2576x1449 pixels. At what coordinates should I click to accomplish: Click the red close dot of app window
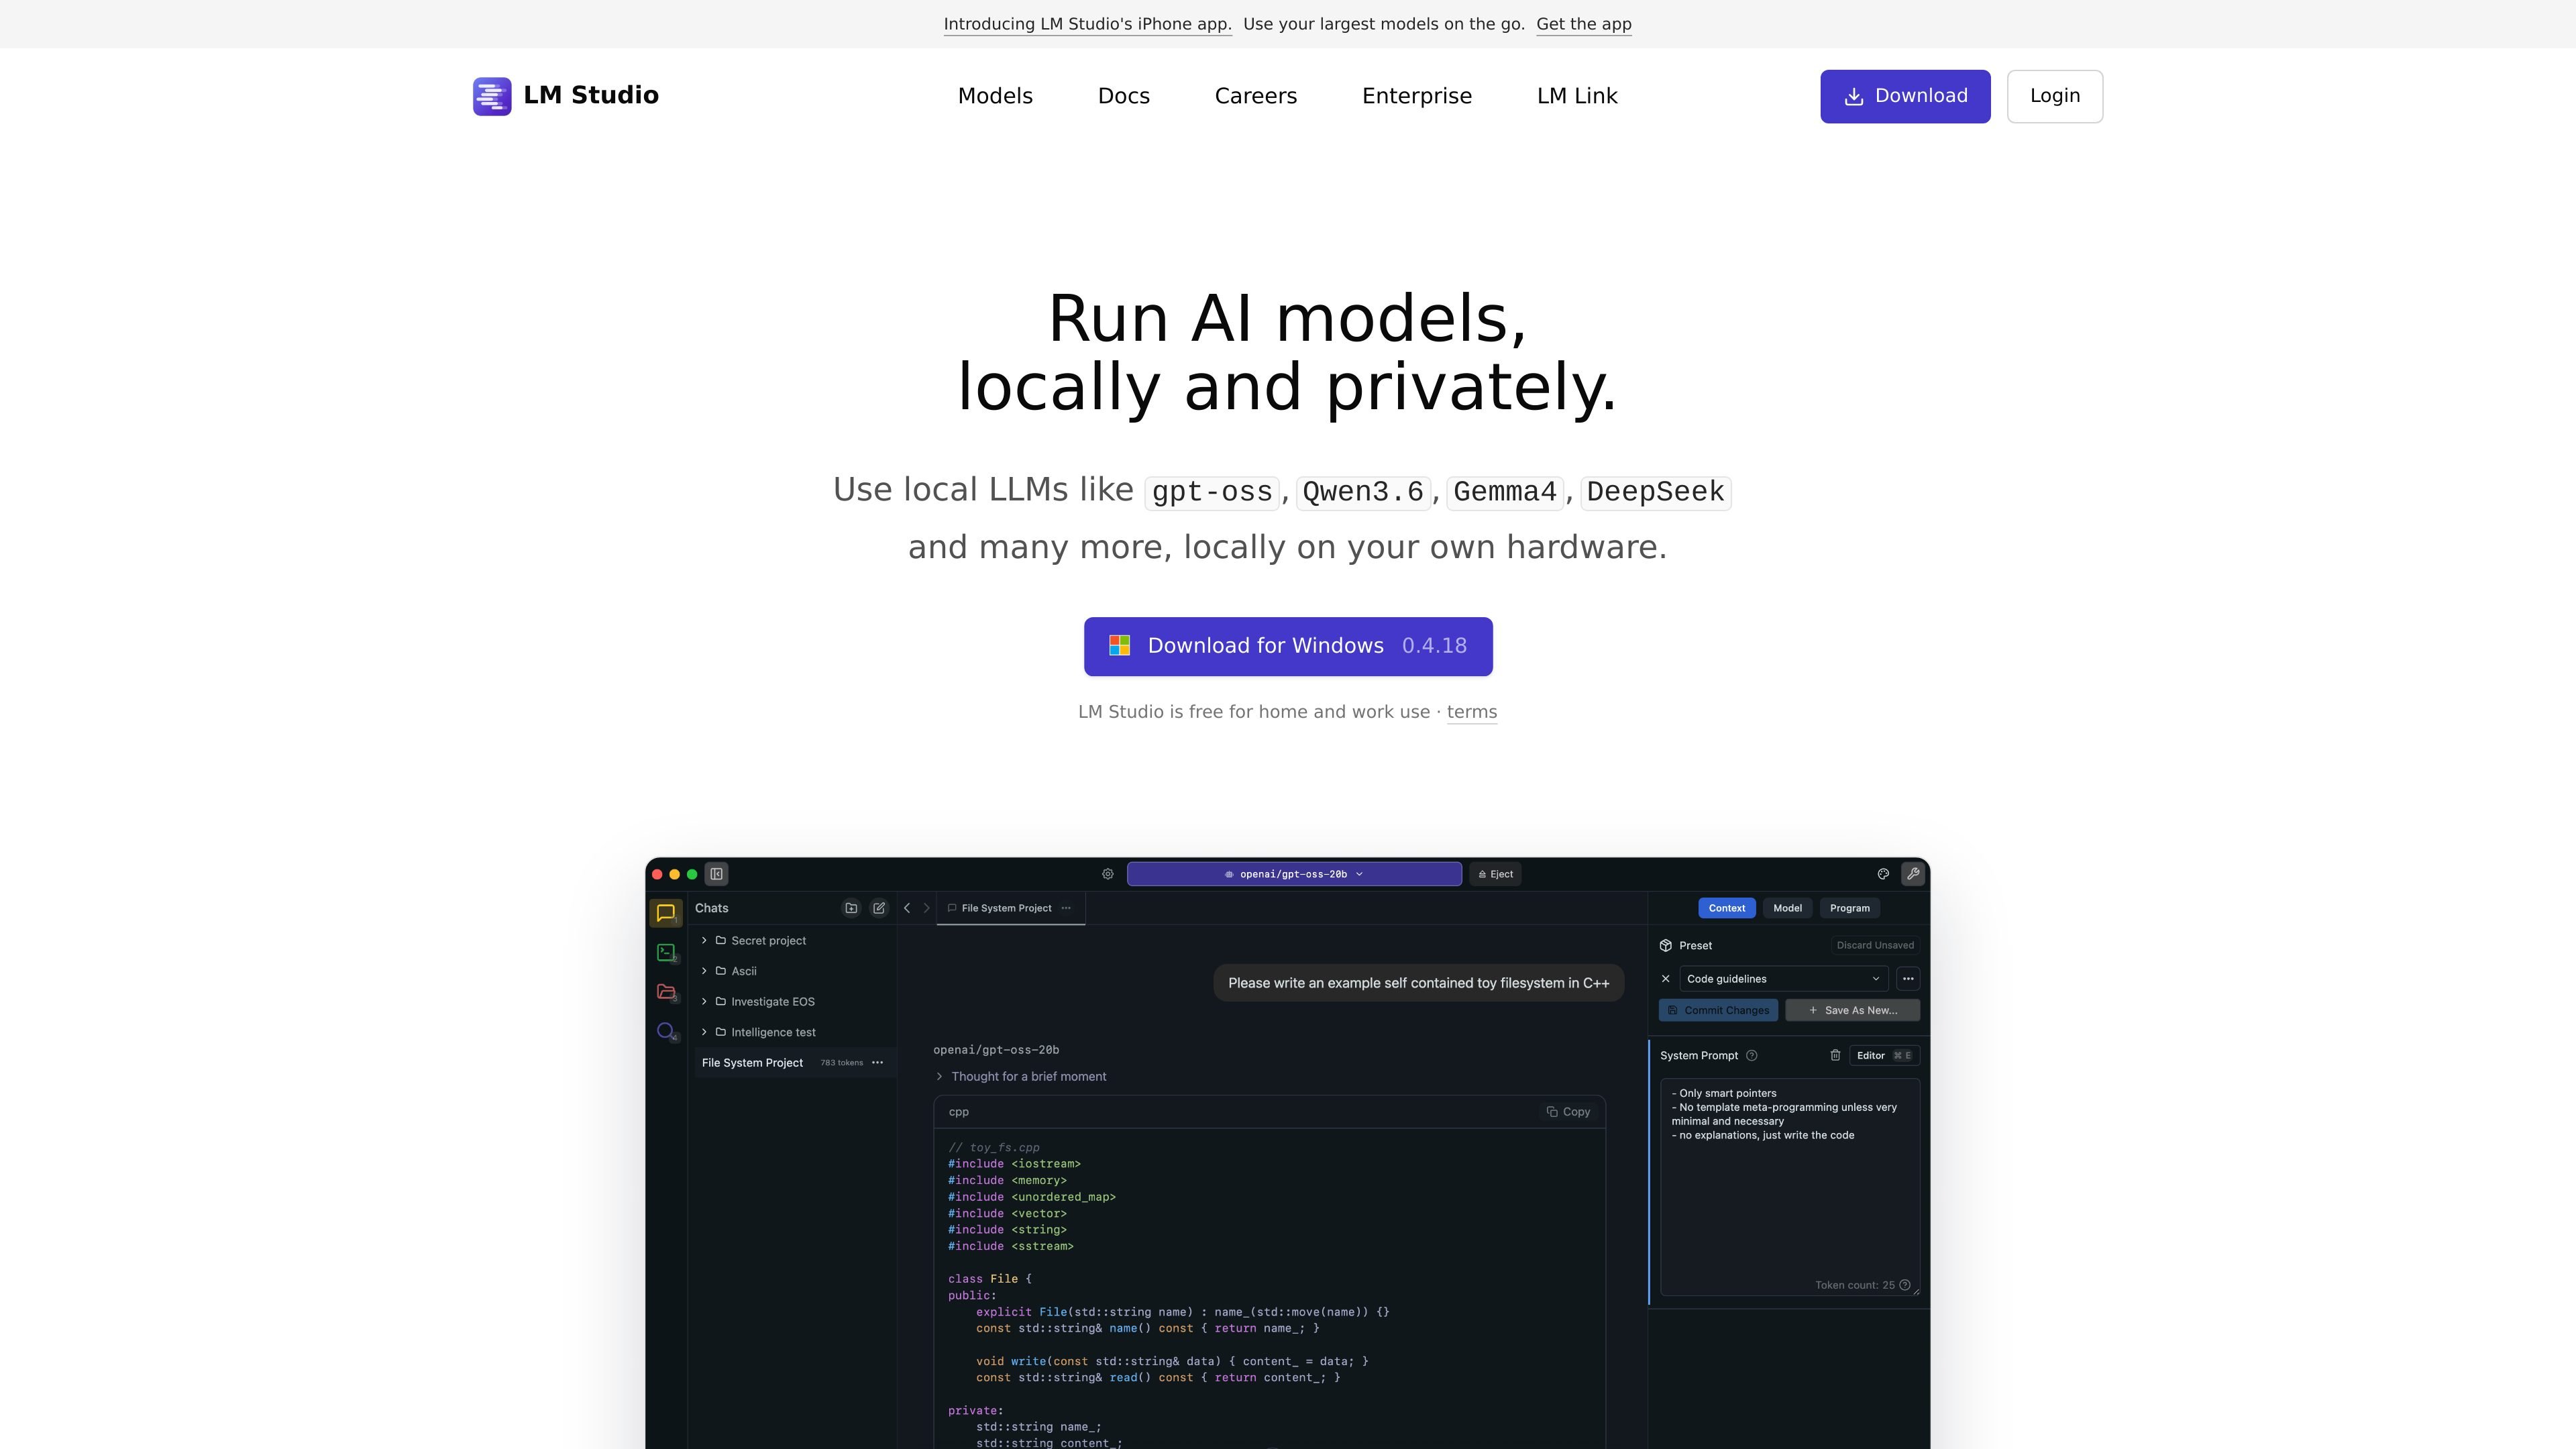click(657, 874)
